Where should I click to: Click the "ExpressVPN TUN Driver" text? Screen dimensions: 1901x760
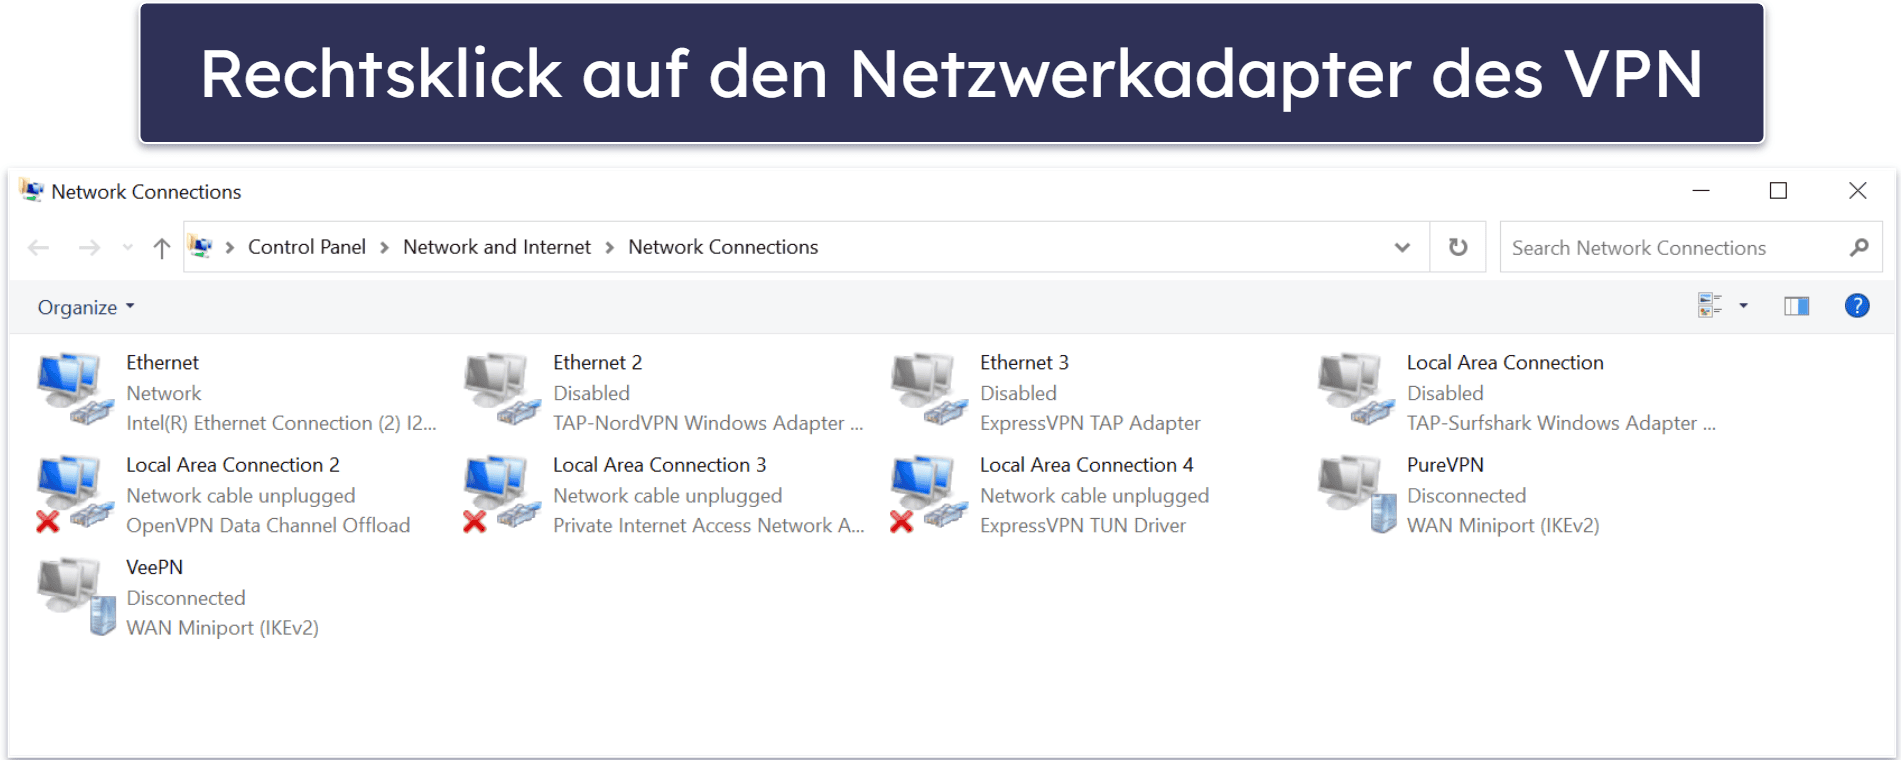click(x=1083, y=525)
